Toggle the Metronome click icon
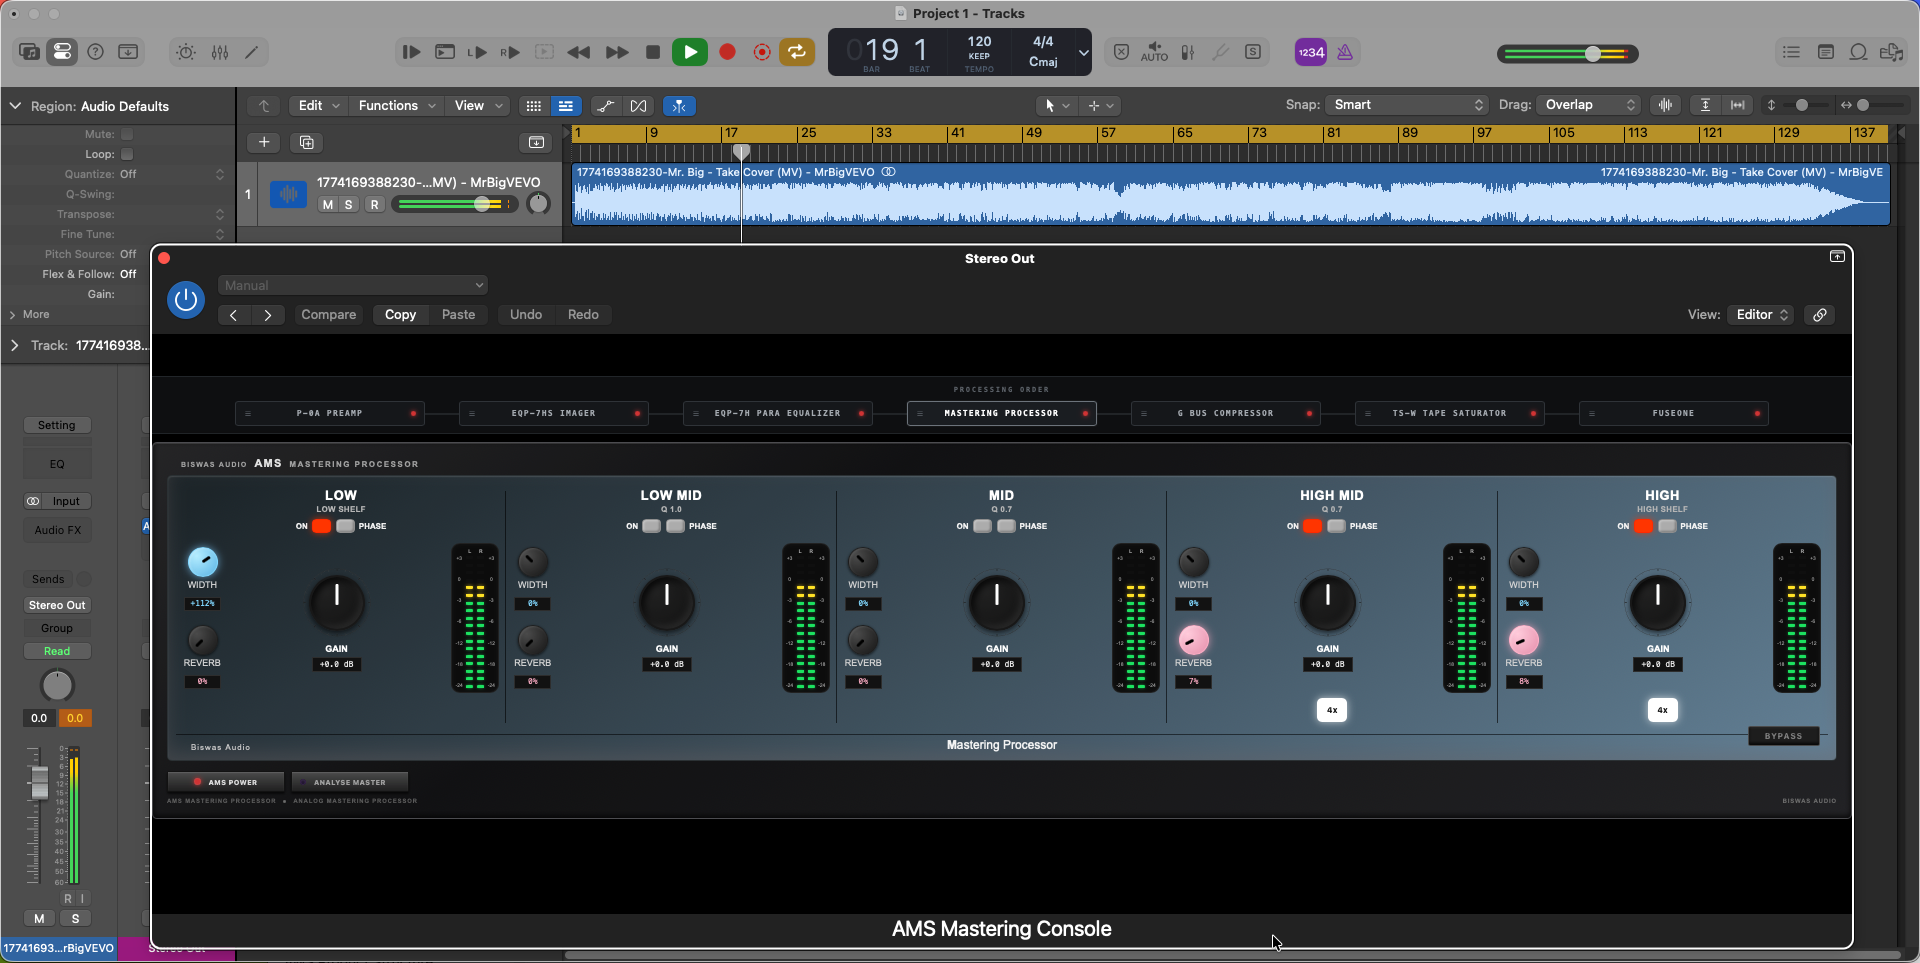Screen dimensions: 1920x963 click(1345, 52)
